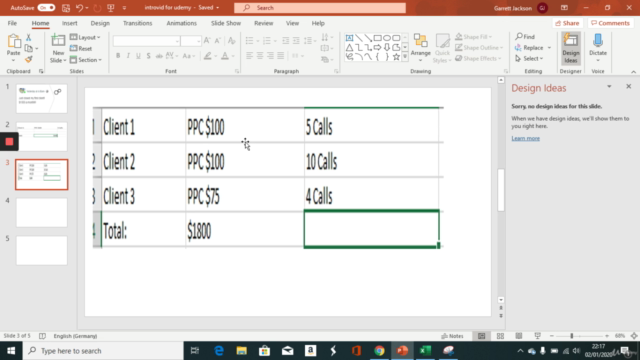Open the Layout dropdown
This screenshot has width=640, height=360.
85,38
